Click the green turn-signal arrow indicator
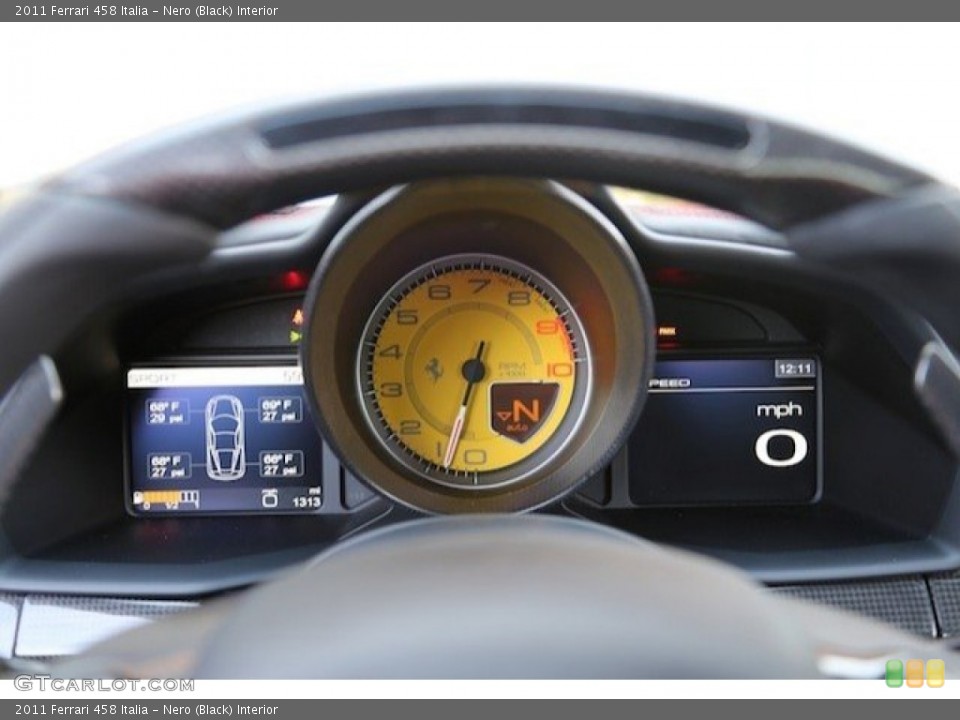The image size is (960, 720). pyautogui.click(x=296, y=336)
